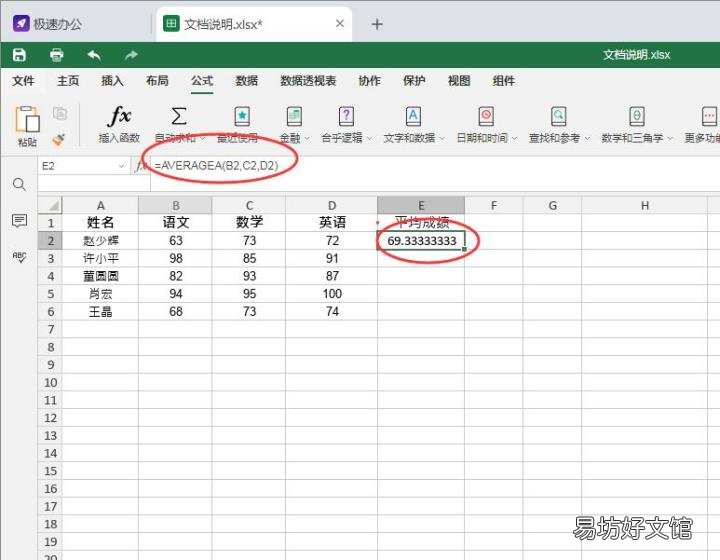Open the 视图 tab

tap(459, 81)
